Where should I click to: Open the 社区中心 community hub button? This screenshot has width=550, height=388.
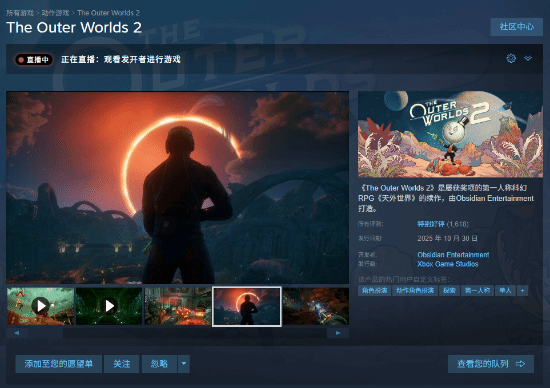516,27
